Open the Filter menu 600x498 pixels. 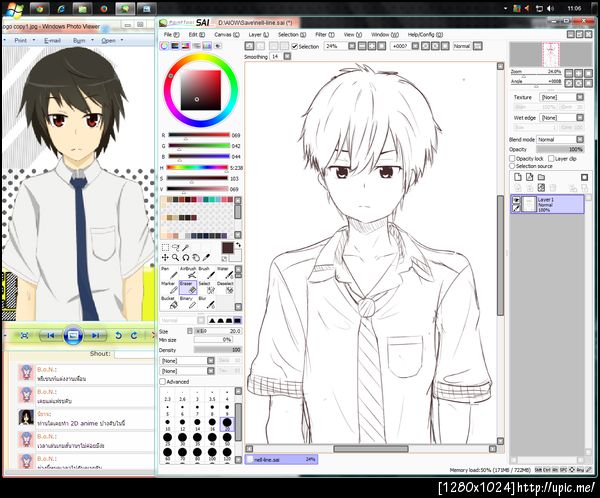click(x=324, y=34)
